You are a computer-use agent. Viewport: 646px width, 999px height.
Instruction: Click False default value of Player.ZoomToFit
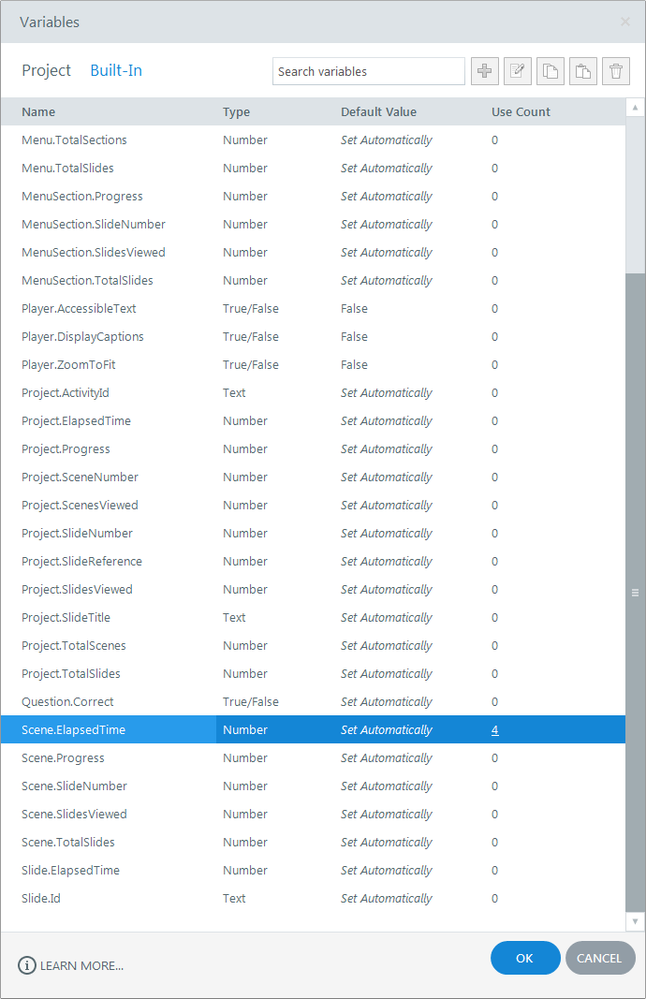[354, 364]
